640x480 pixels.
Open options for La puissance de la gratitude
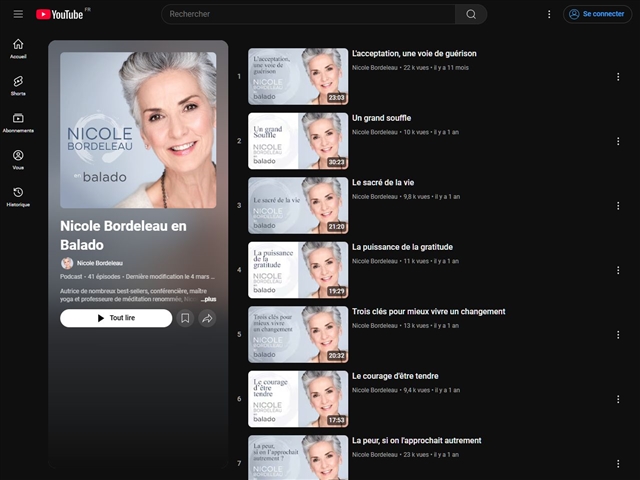coord(618,270)
